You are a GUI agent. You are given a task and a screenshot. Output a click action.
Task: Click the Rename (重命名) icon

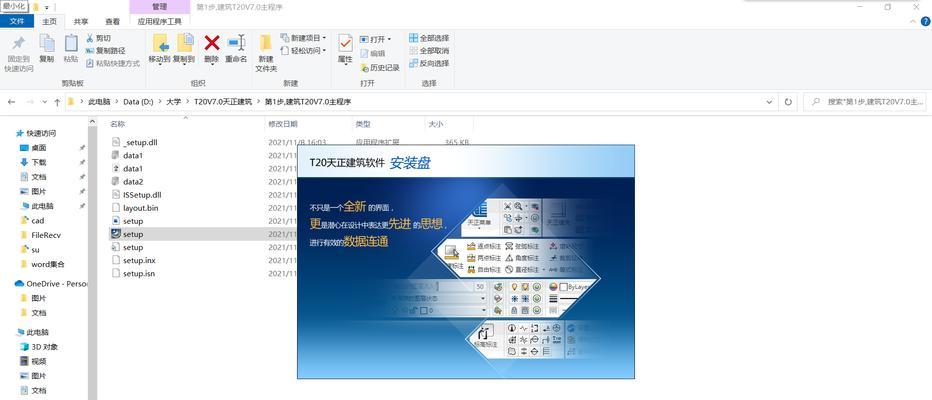pos(236,43)
